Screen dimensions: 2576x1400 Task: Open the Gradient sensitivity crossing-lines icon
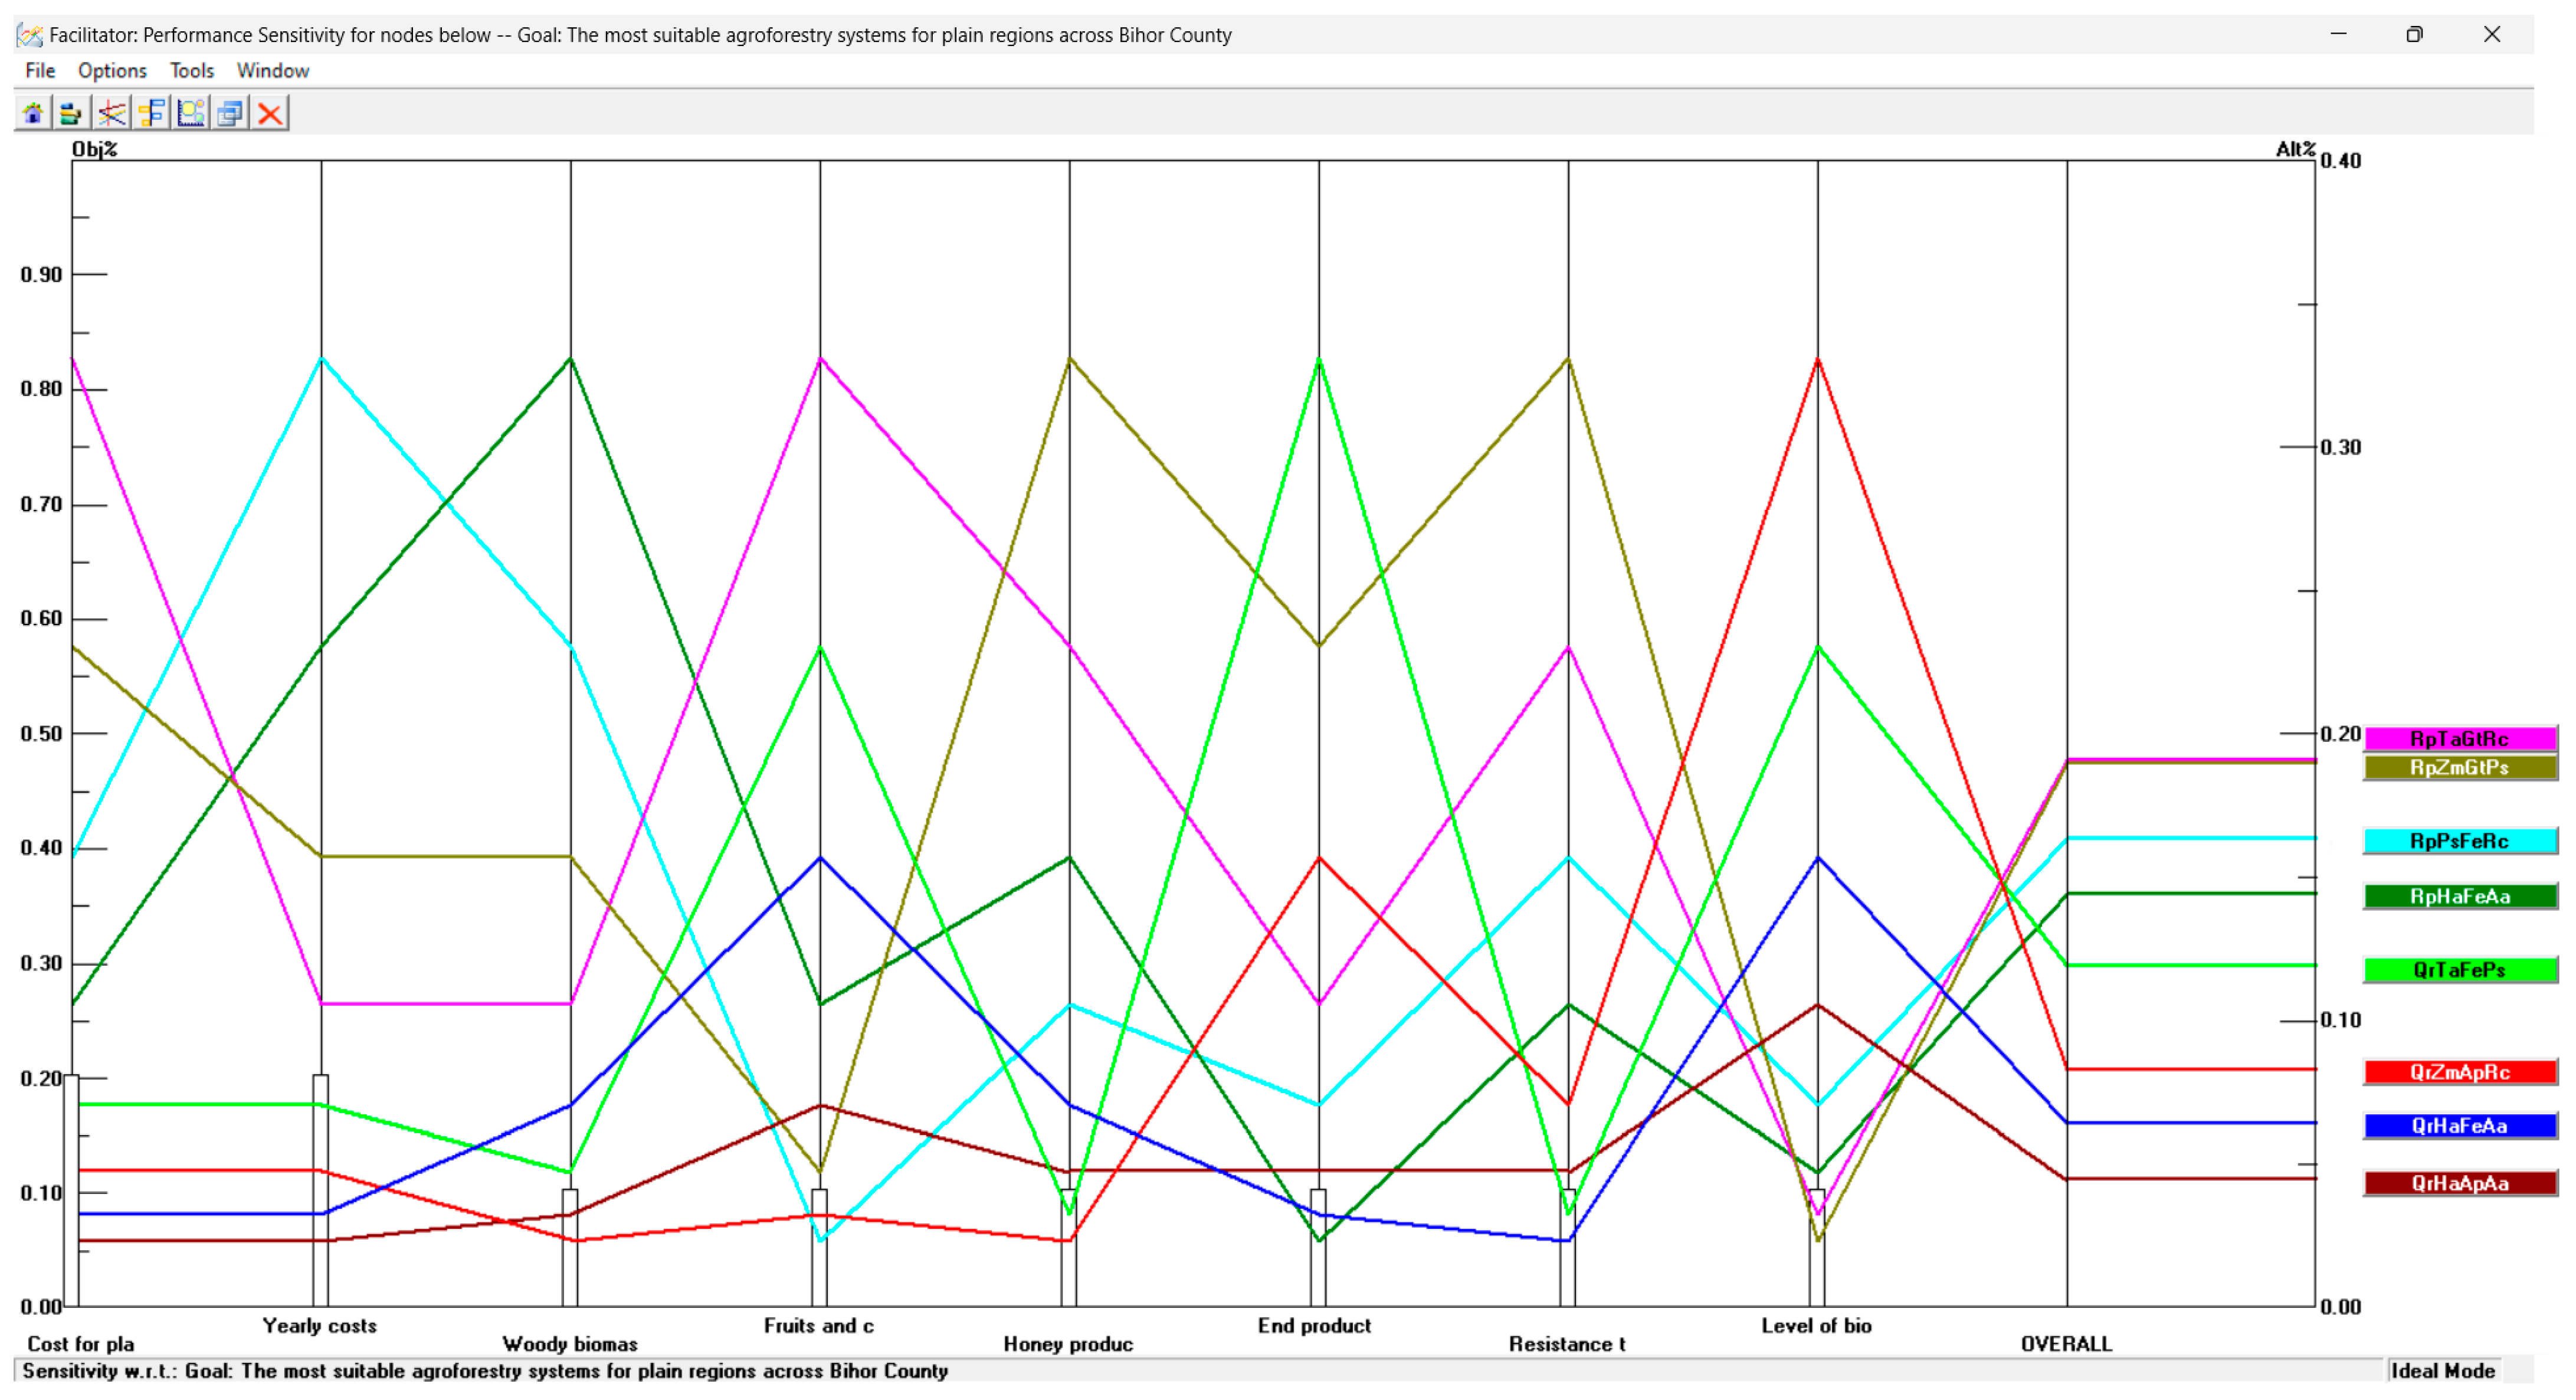111,113
